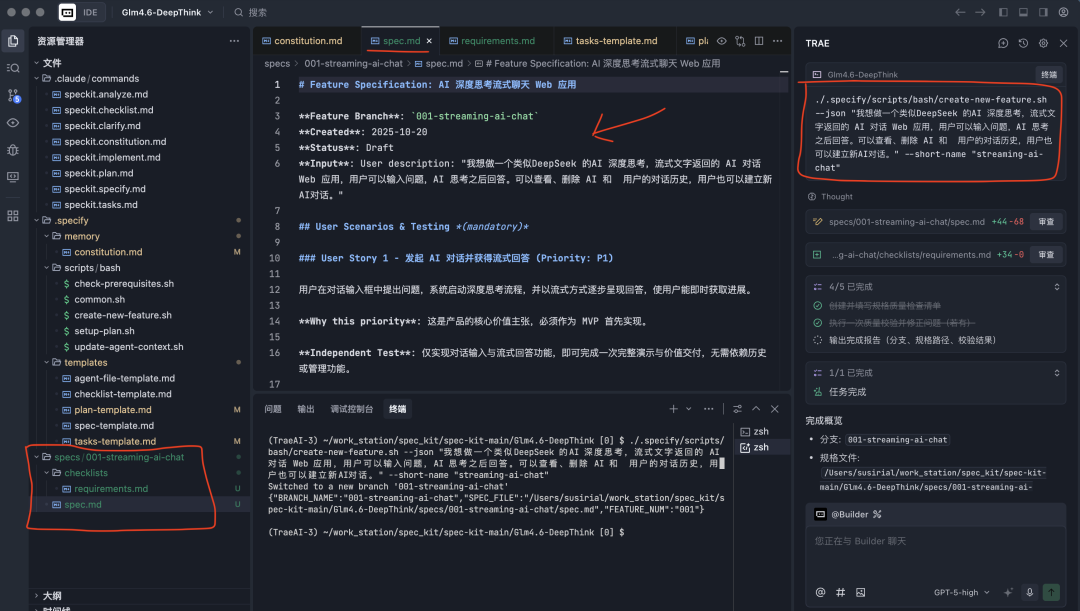This screenshot has width=1080, height=611.
Task: Attach an image to the chat input
Action: [x=860, y=592]
